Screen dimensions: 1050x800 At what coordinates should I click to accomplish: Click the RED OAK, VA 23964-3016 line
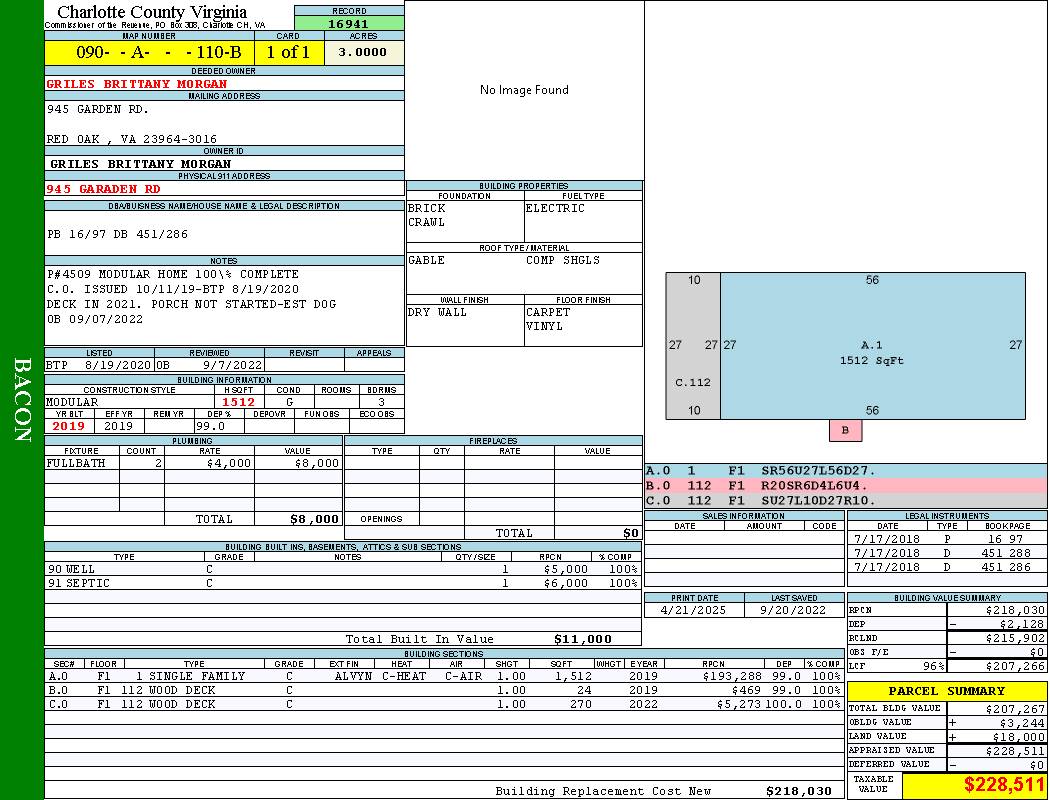point(131,139)
